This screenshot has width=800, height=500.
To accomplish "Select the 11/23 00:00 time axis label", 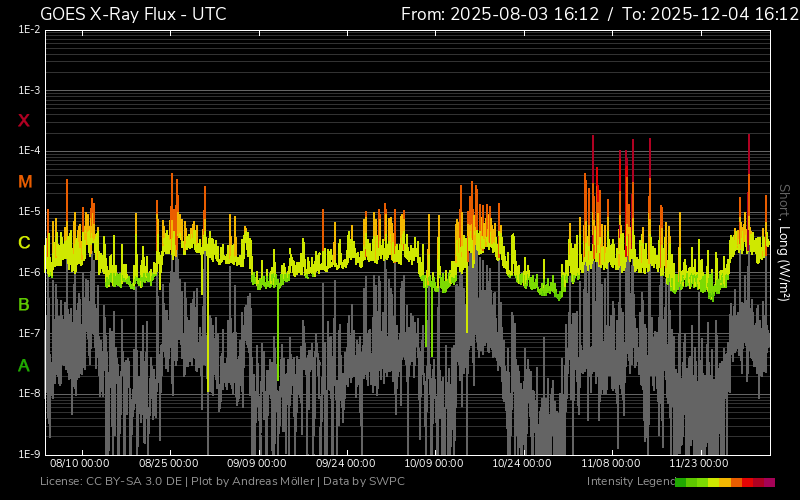I will (699, 464).
